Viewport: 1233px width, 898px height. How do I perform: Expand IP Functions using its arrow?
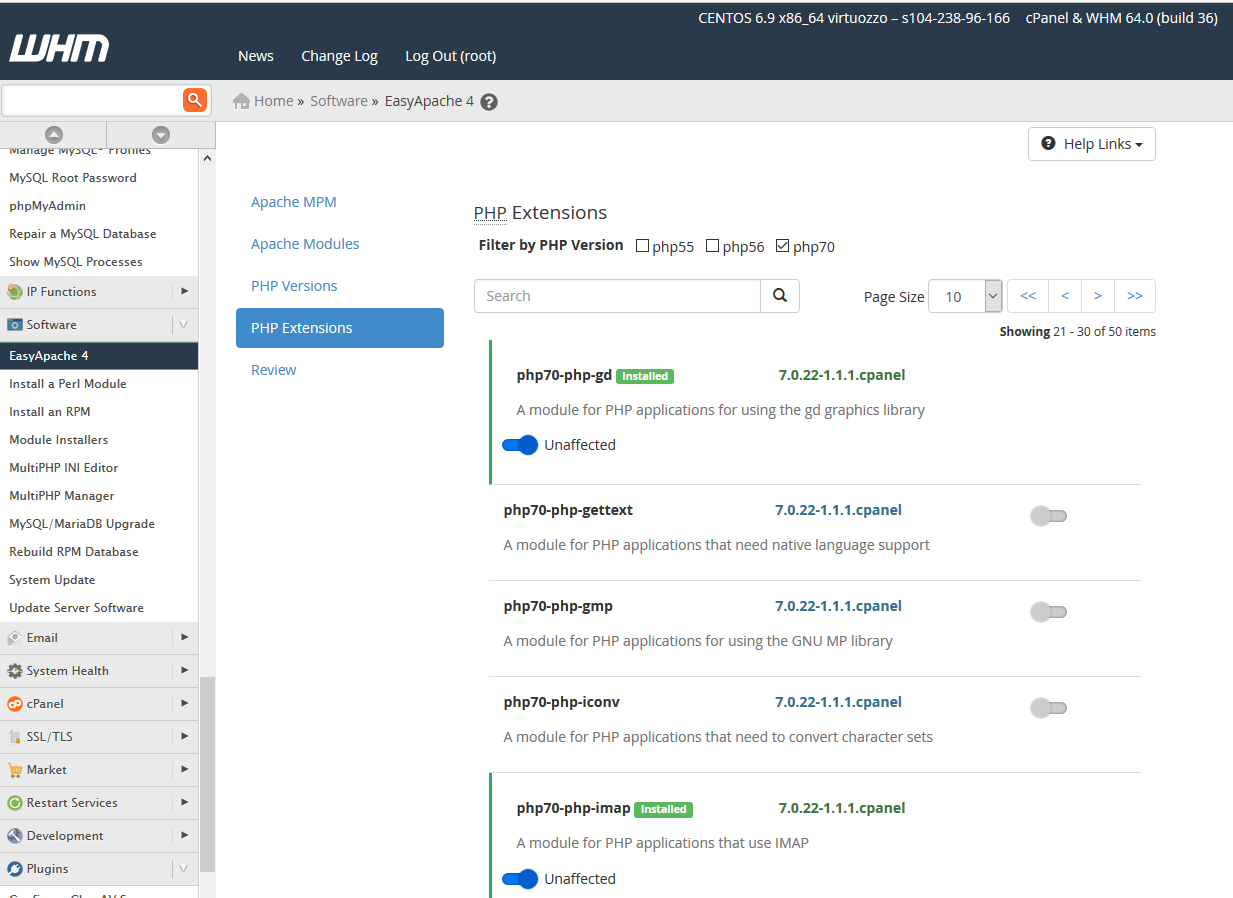184,292
